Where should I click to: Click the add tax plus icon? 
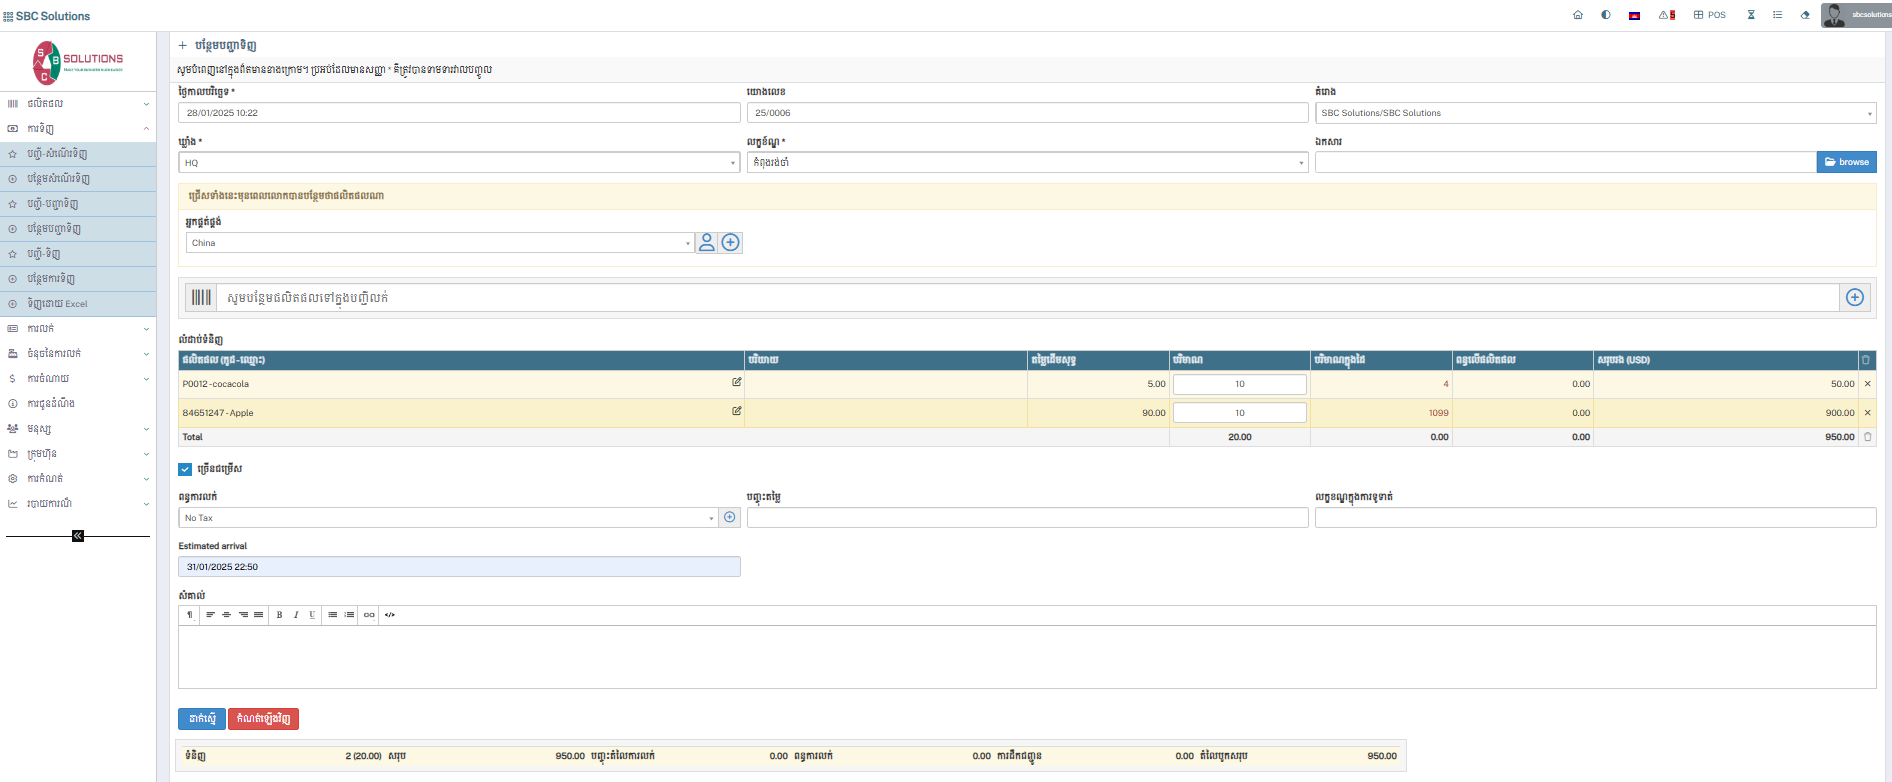click(x=730, y=517)
